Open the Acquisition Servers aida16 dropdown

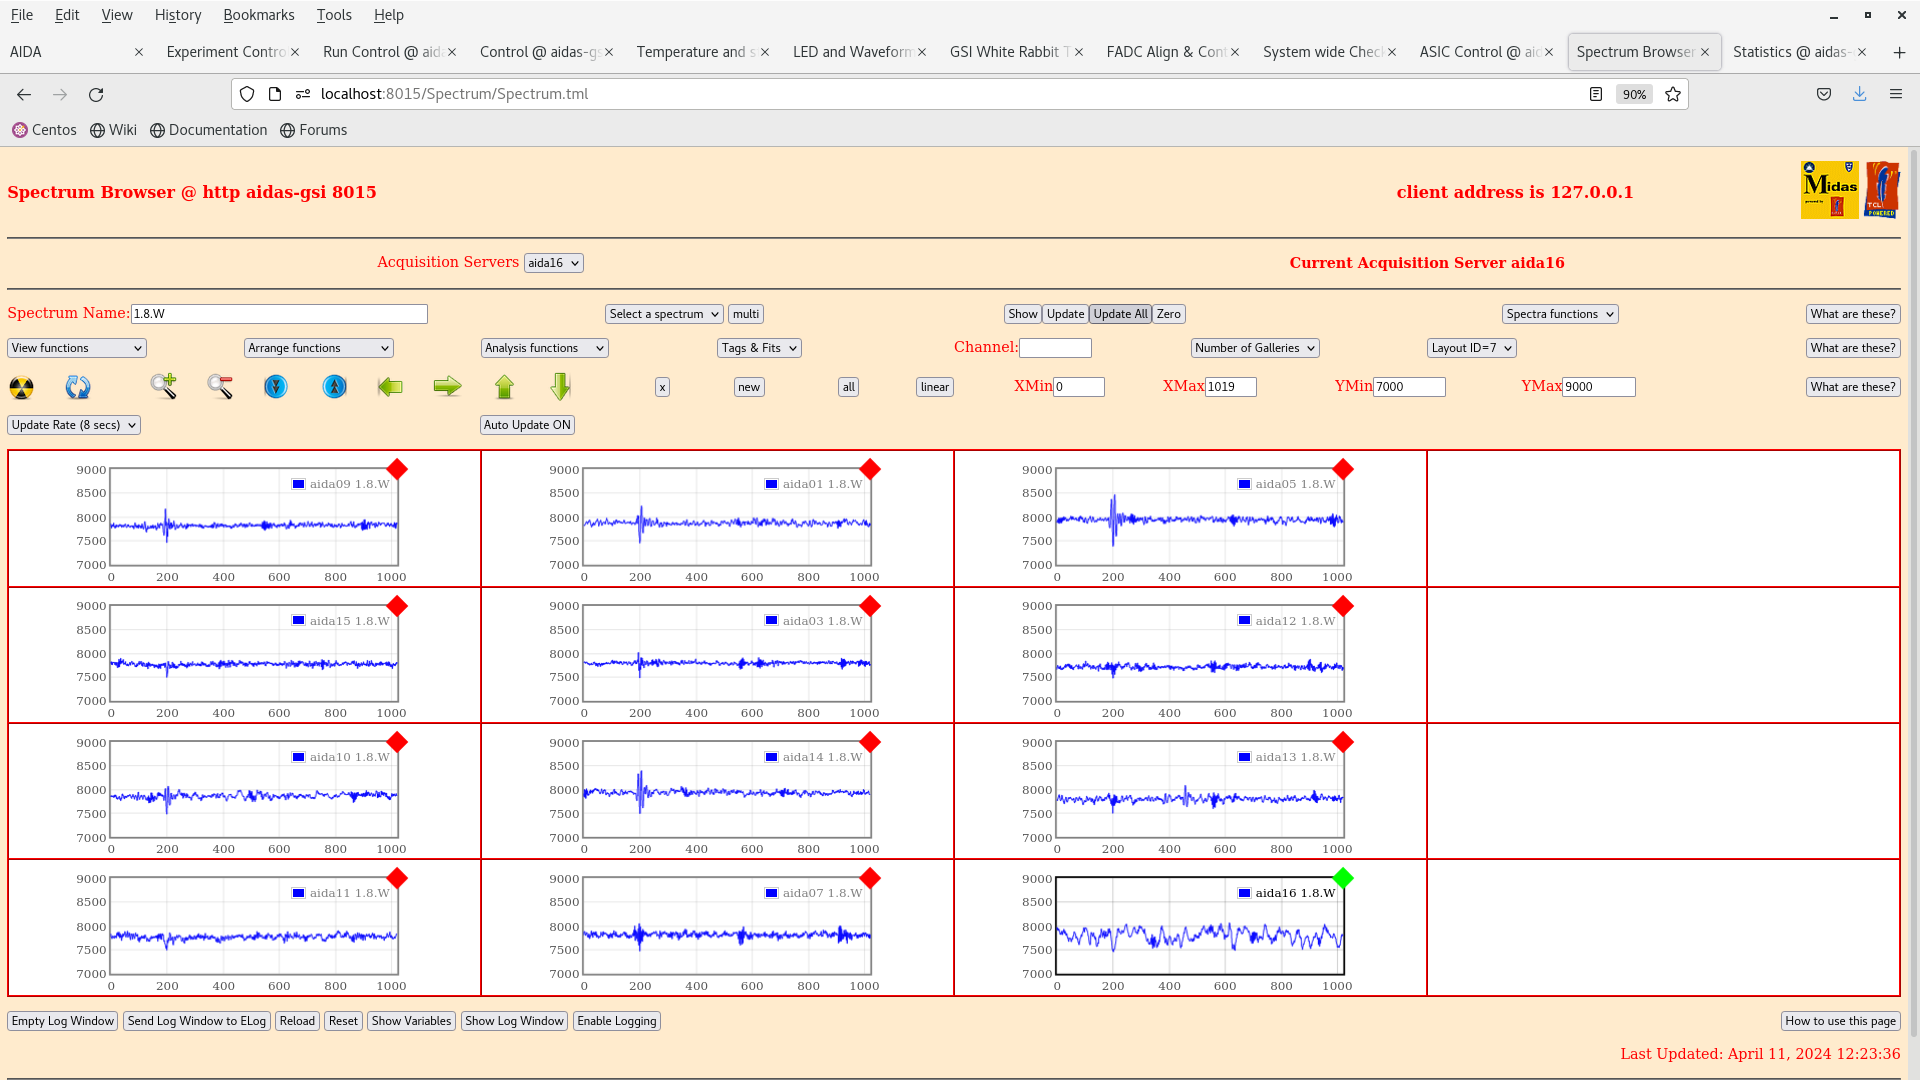[553, 263]
